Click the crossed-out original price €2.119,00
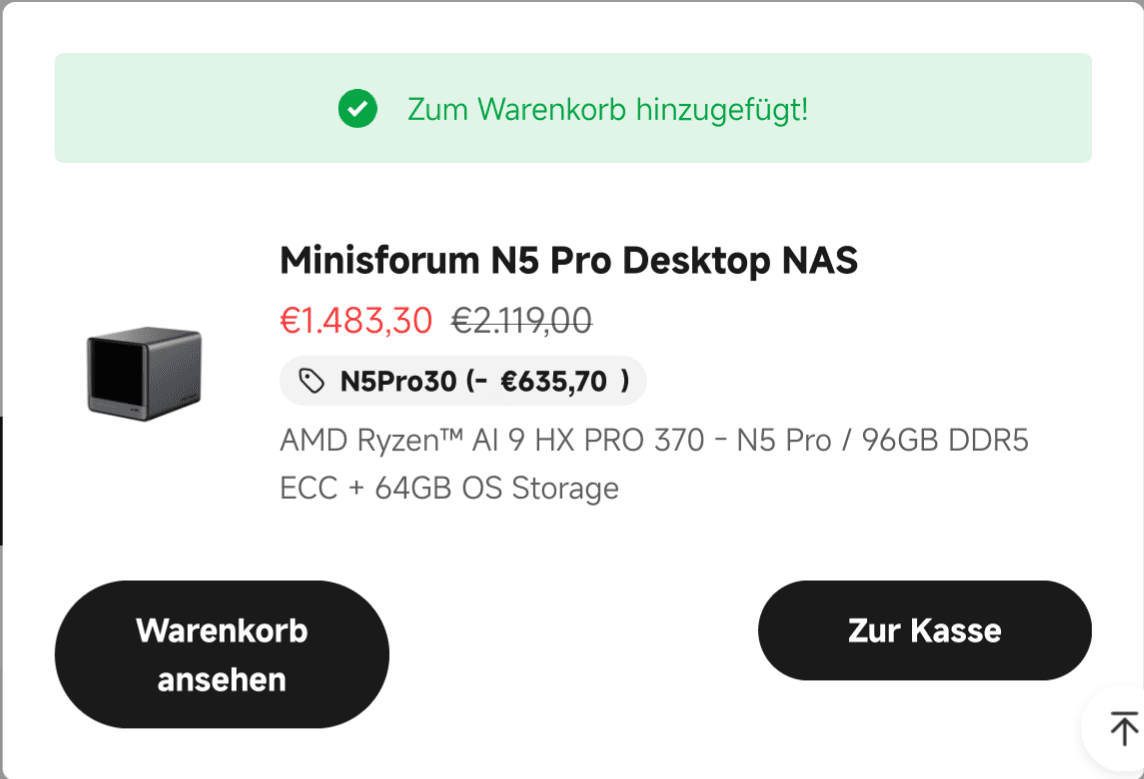Viewport: 1144px width, 779px height. (521, 321)
